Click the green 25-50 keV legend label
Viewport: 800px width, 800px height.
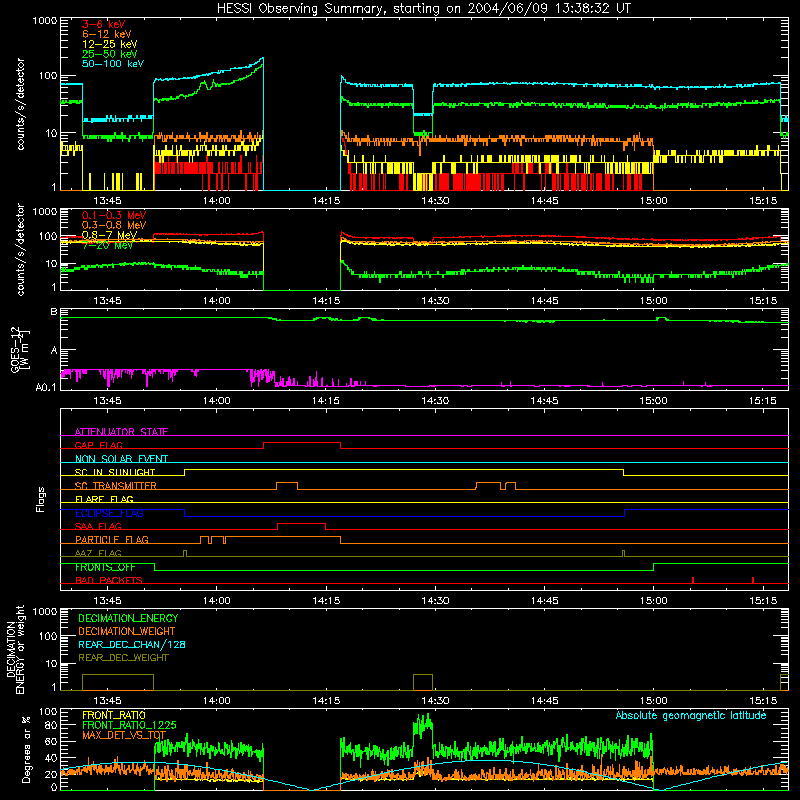(110, 54)
